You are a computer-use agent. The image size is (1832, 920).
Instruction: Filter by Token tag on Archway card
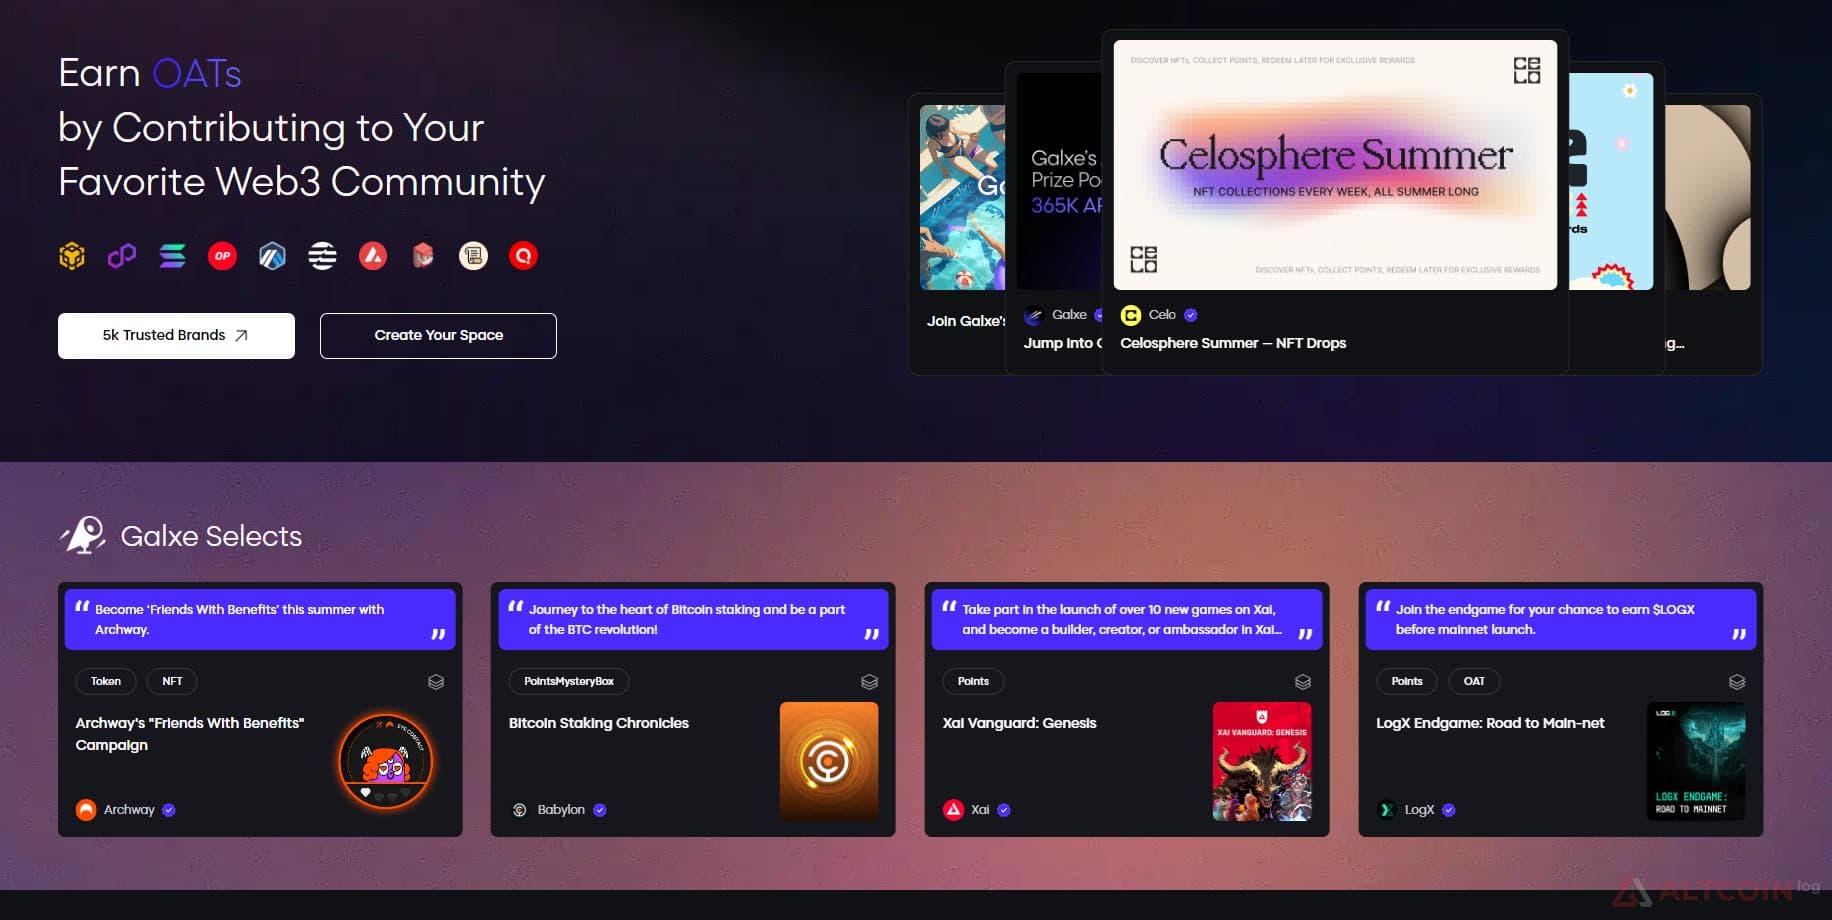point(106,681)
